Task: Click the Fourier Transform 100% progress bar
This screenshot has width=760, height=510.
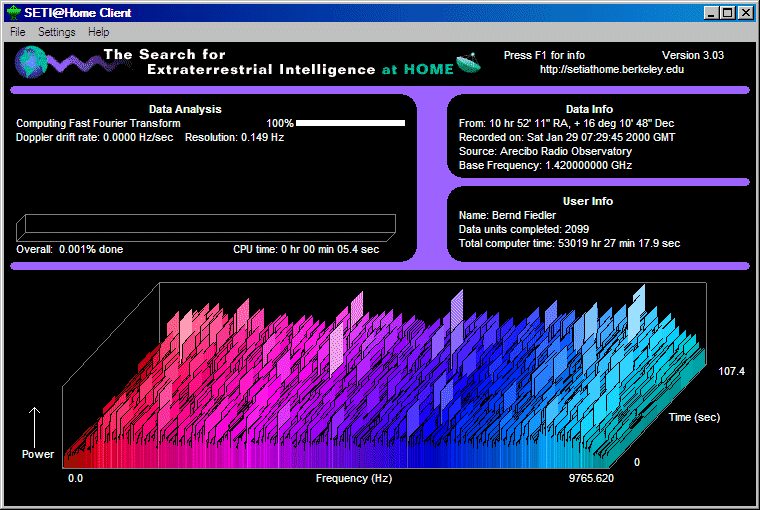Action: [x=350, y=123]
